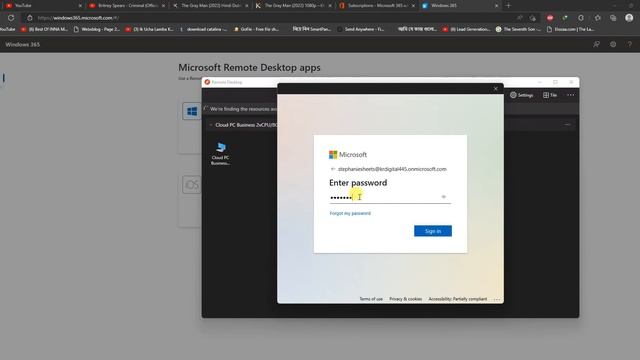Open the Lead Generation bookmark
The height and width of the screenshot is (360, 640).
tap(466, 29)
